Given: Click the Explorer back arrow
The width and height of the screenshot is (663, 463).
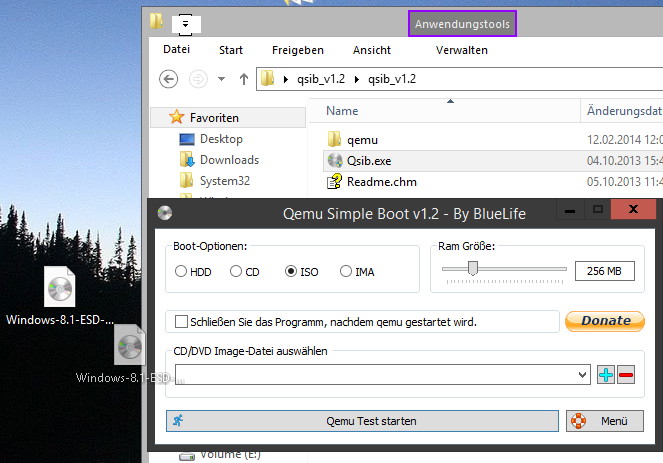Looking at the screenshot, I should 168,79.
